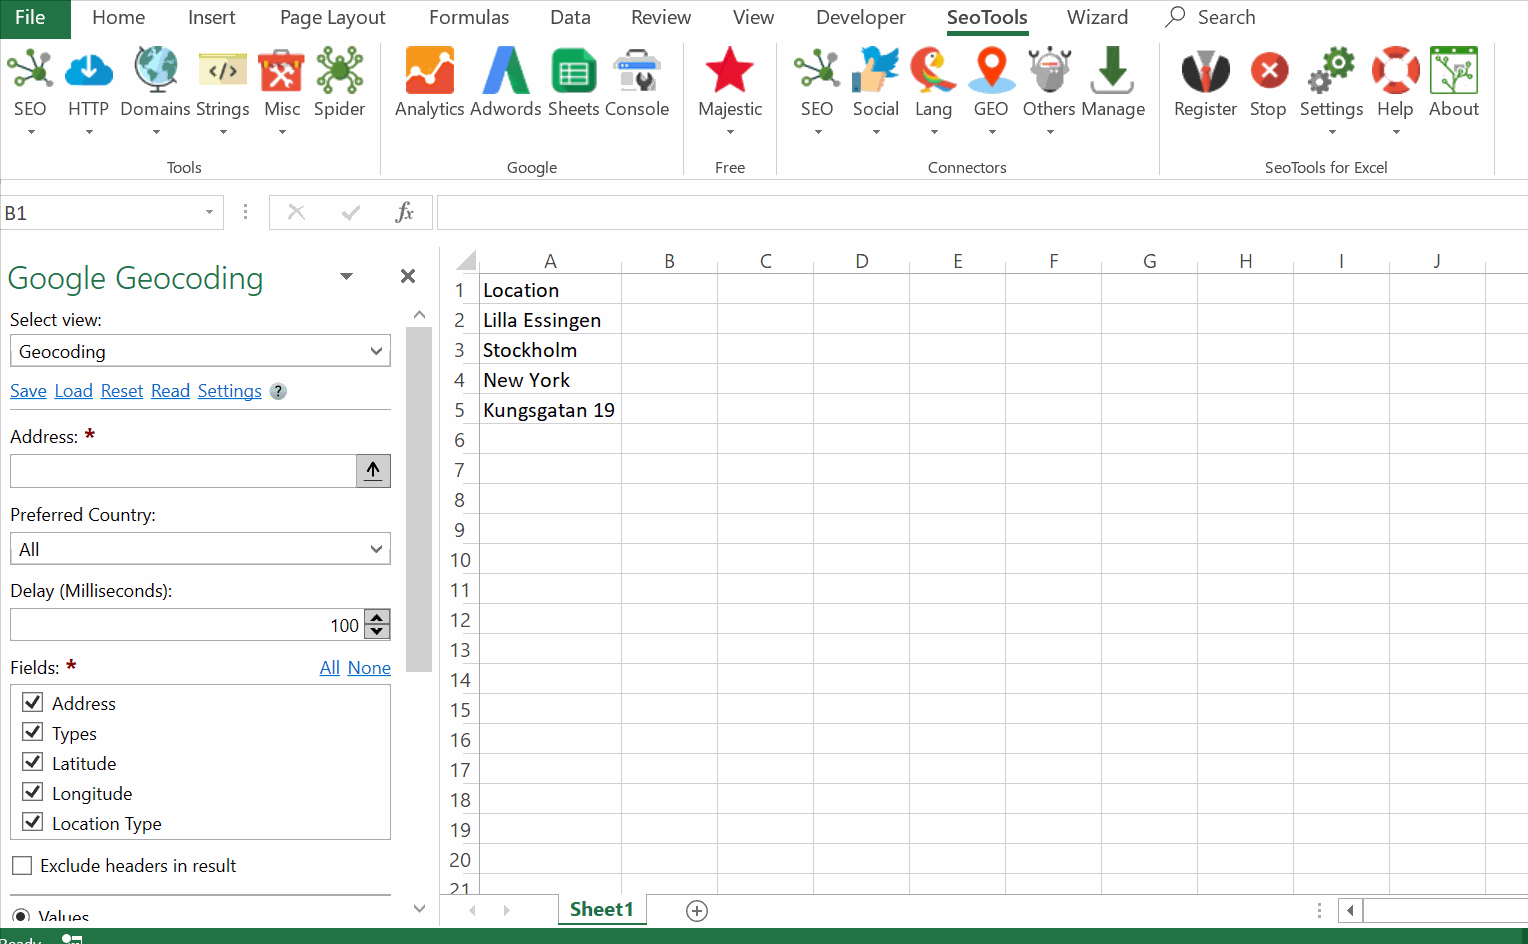This screenshot has height=944, width=1528.
Task: Click the task pane vertical scrollbar
Action: 419,500
